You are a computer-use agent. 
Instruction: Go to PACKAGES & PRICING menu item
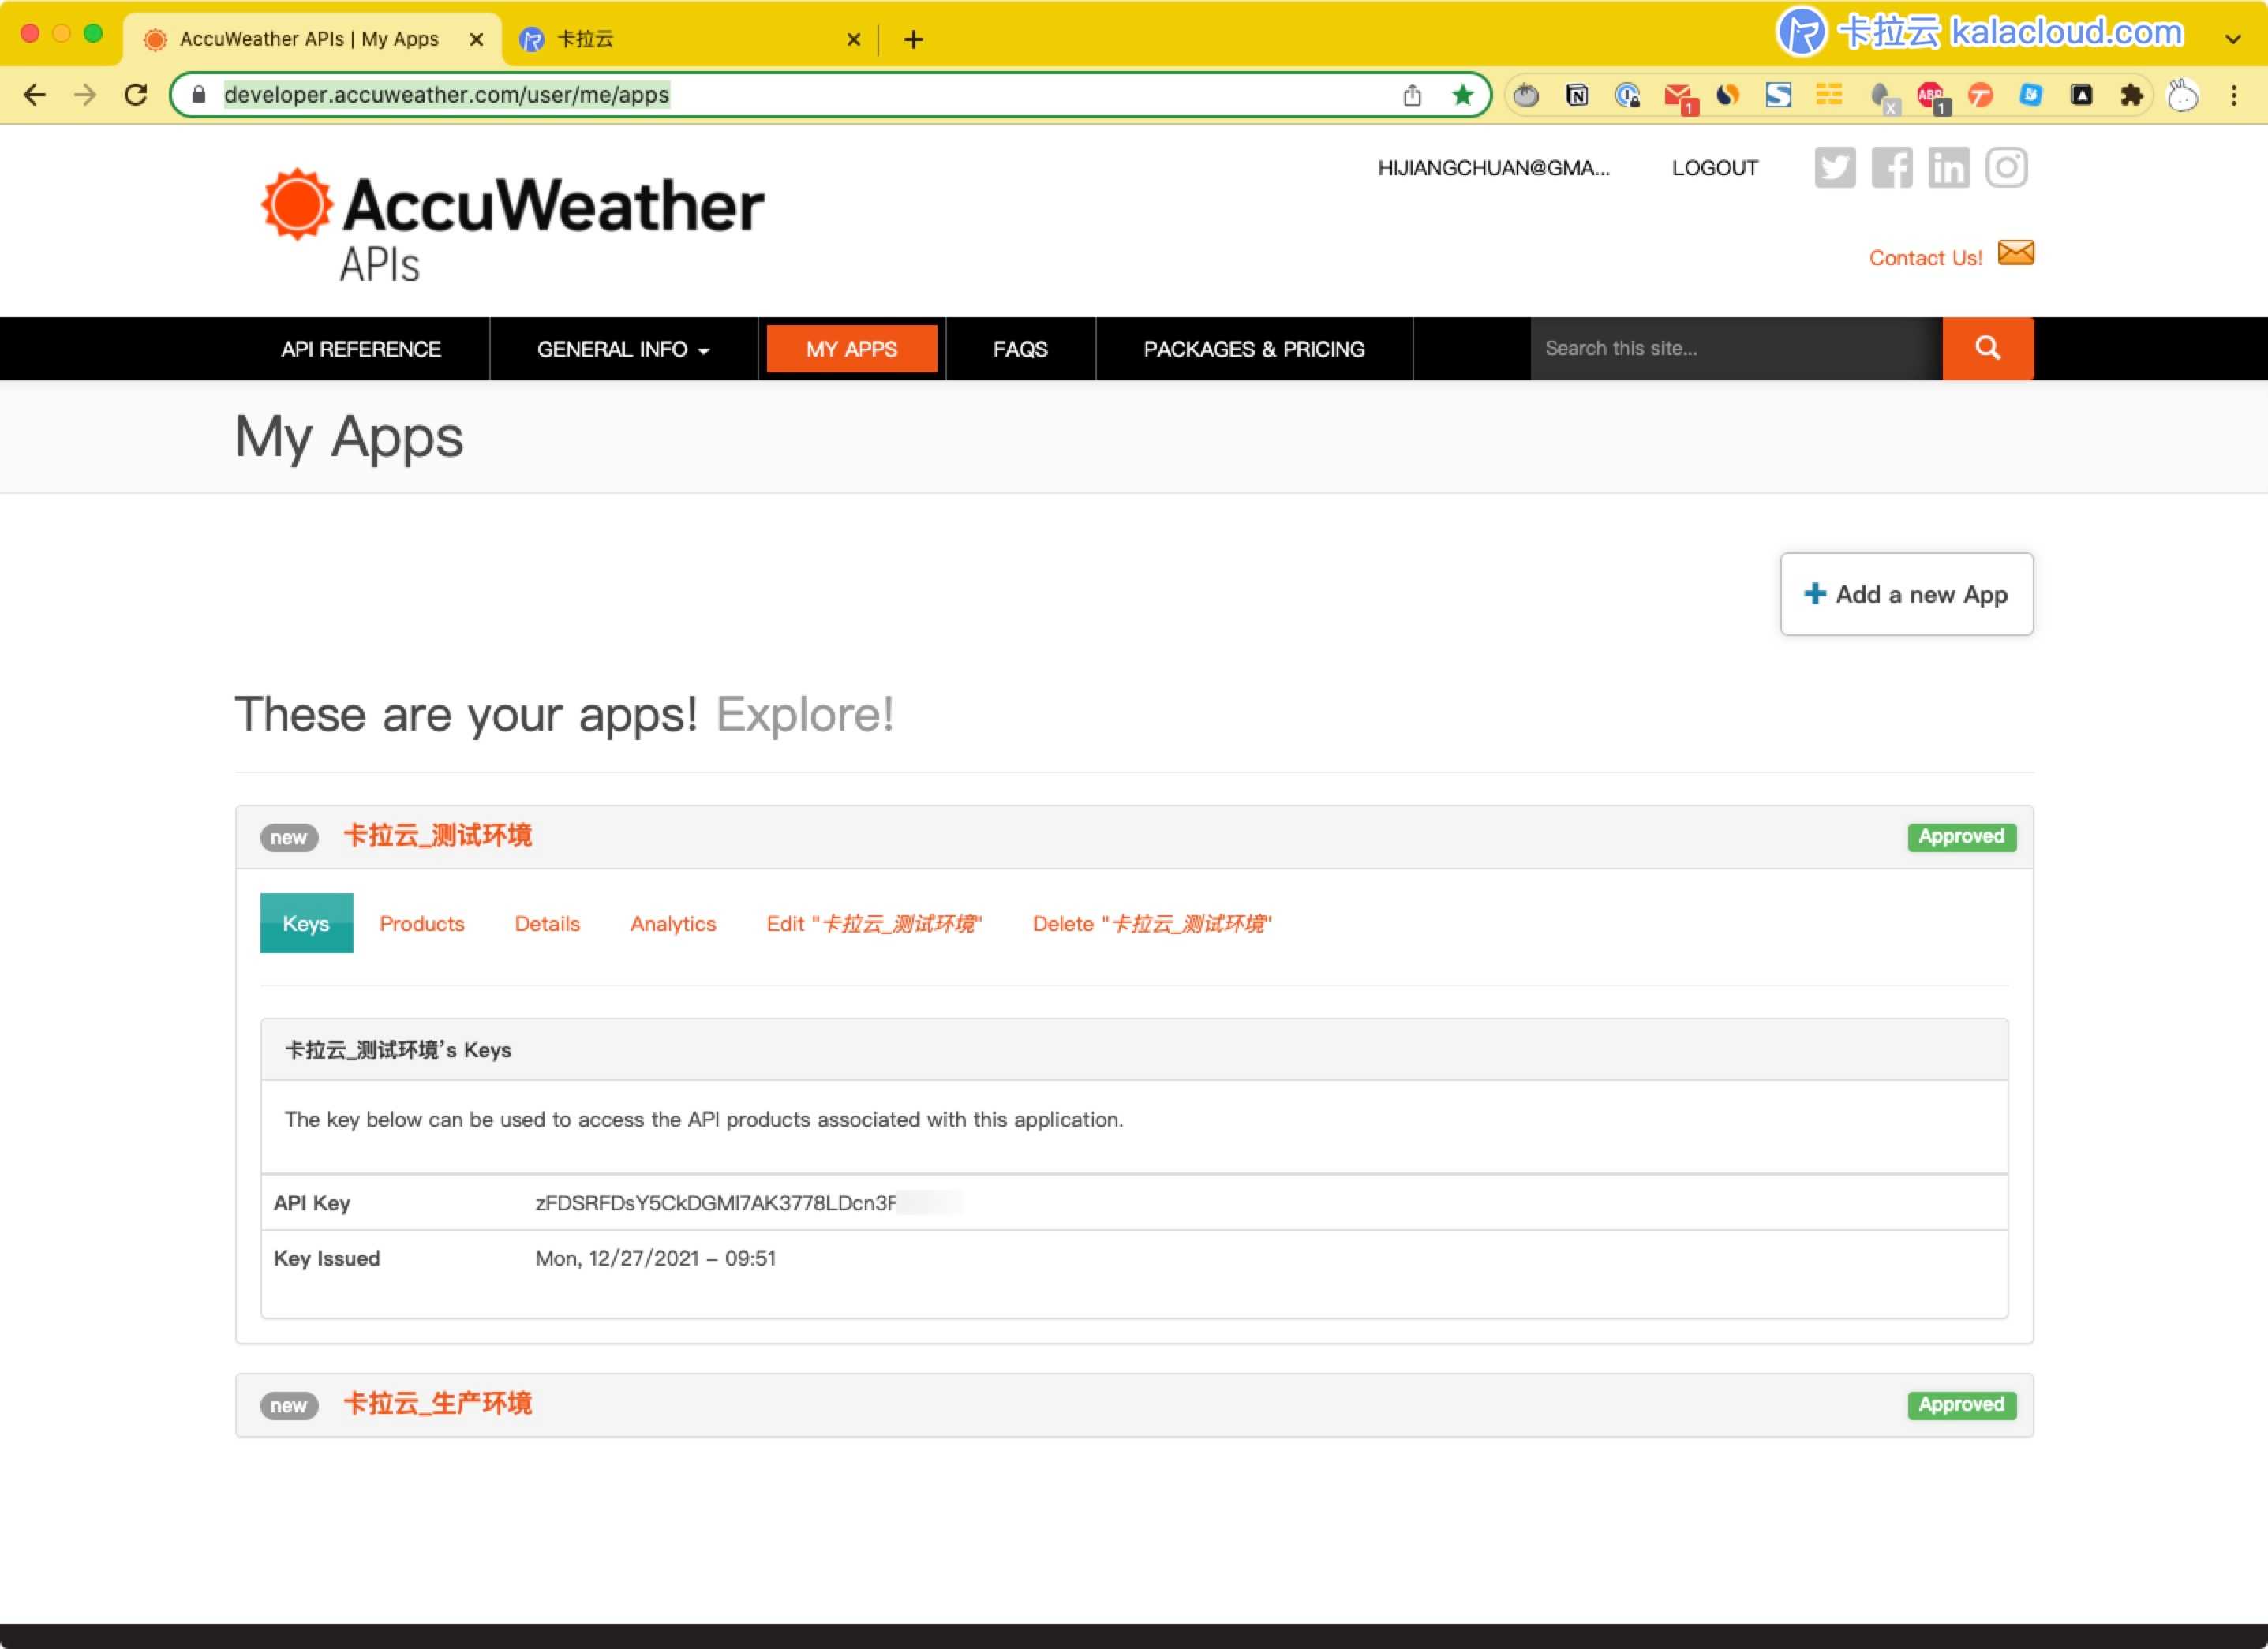[1253, 349]
